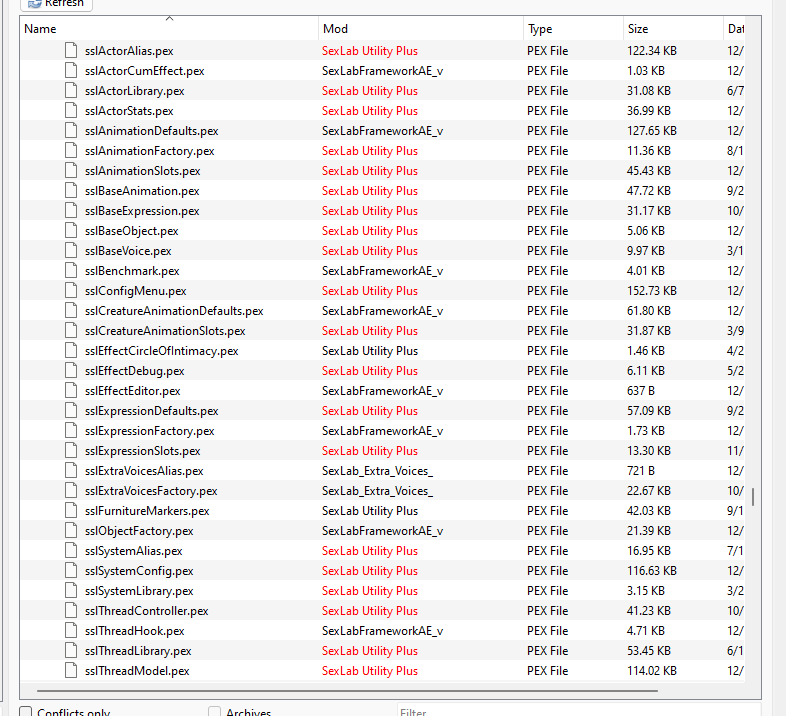
Task: Click into the Filter input field
Action: (x=579, y=711)
